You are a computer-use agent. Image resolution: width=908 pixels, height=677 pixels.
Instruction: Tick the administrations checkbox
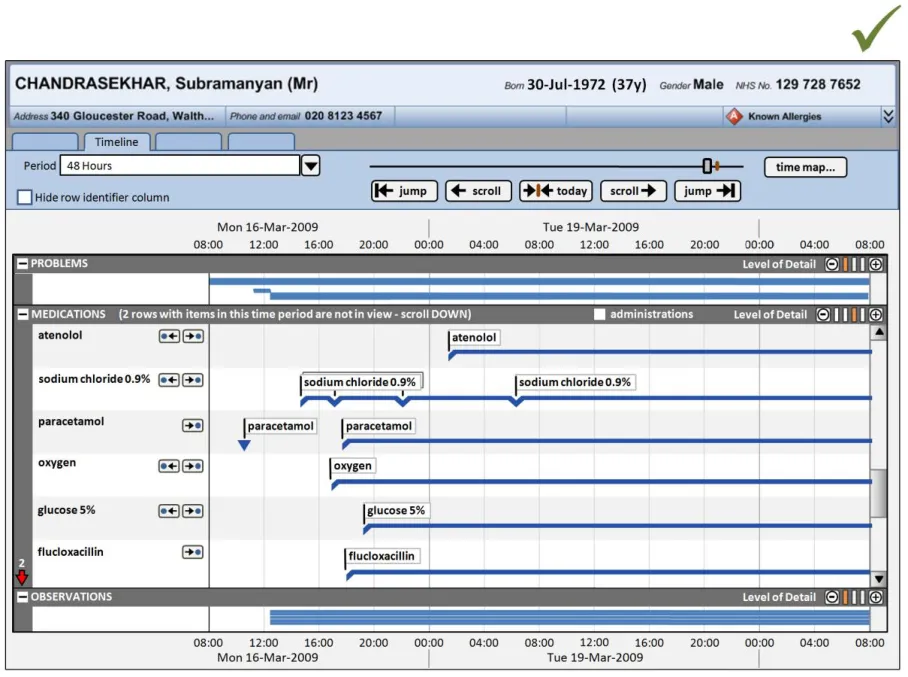pyautogui.click(x=600, y=314)
